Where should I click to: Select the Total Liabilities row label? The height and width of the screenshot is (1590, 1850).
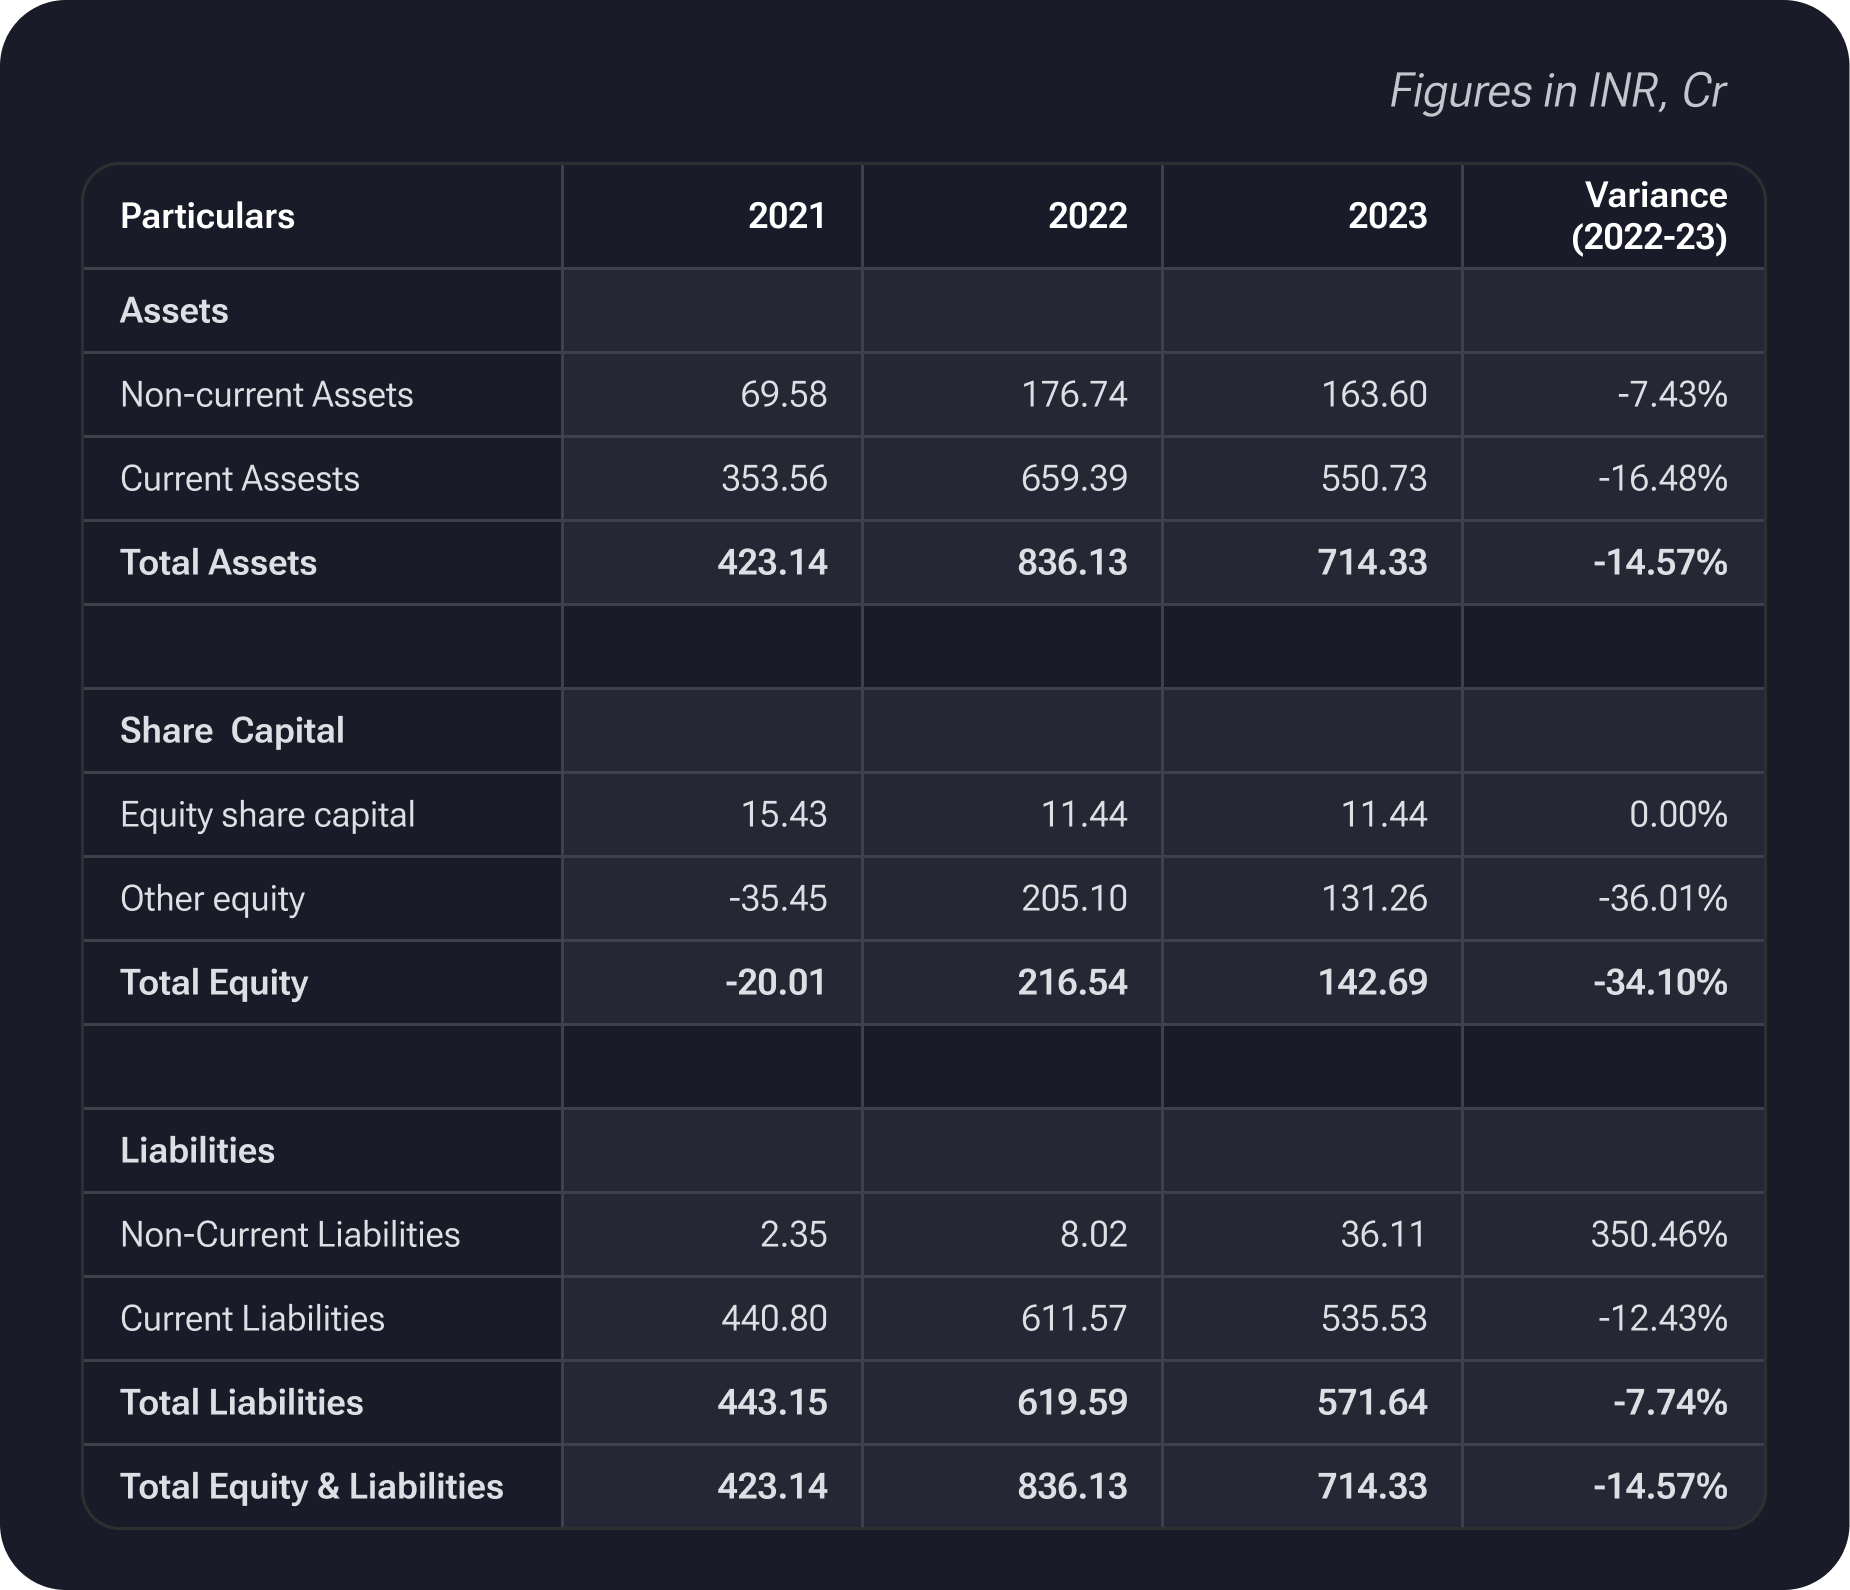241,1403
